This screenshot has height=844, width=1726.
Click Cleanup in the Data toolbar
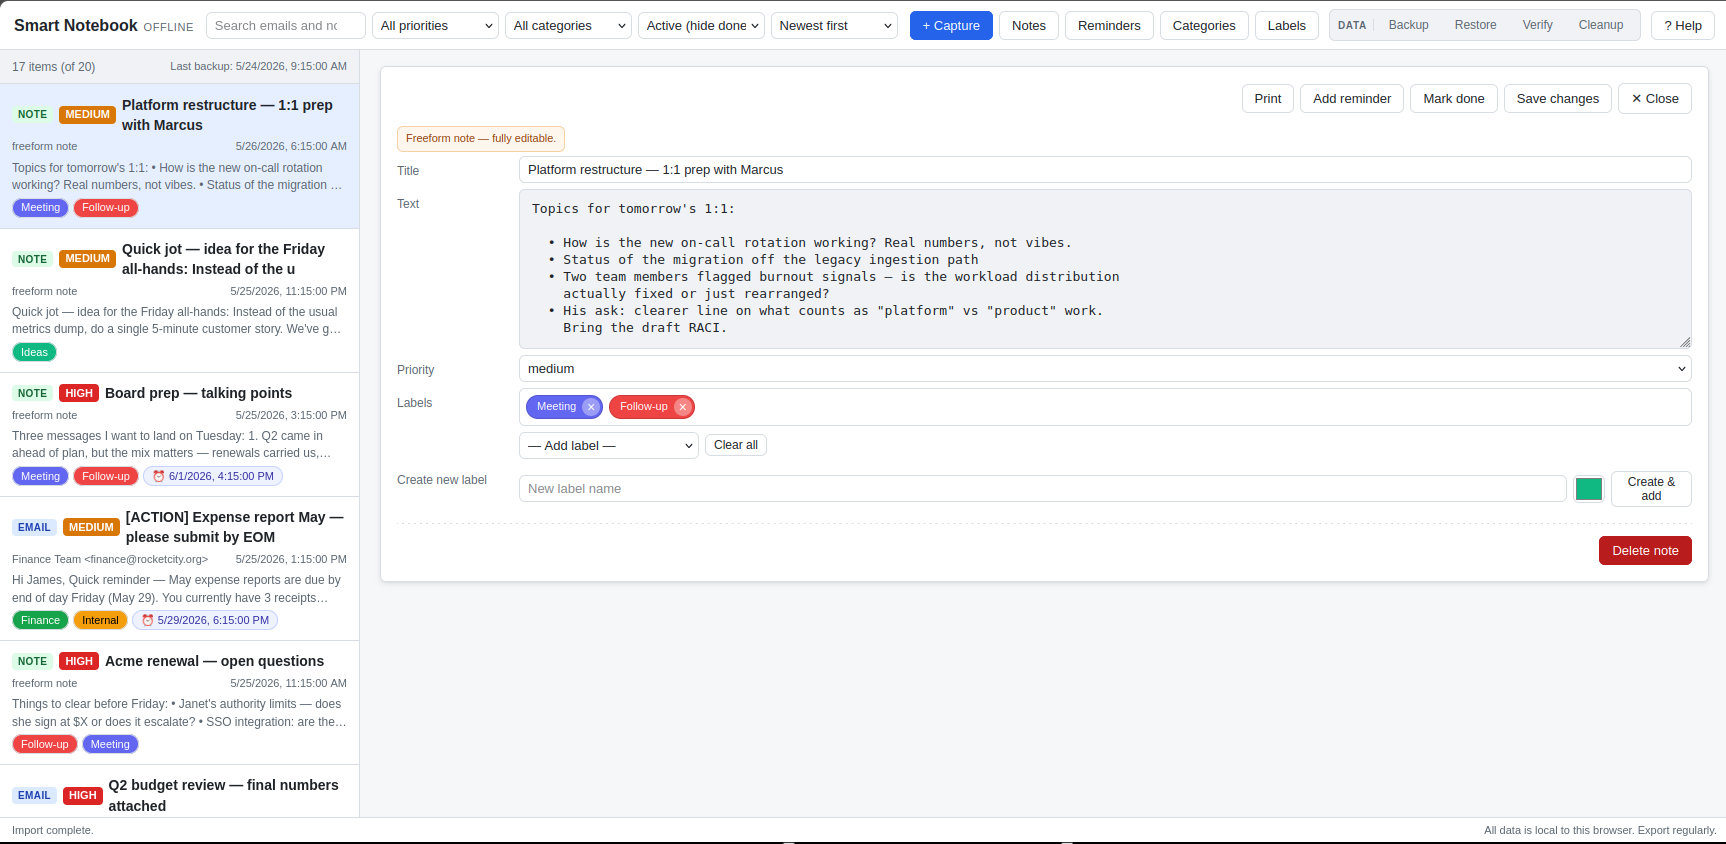pyautogui.click(x=1600, y=25)
